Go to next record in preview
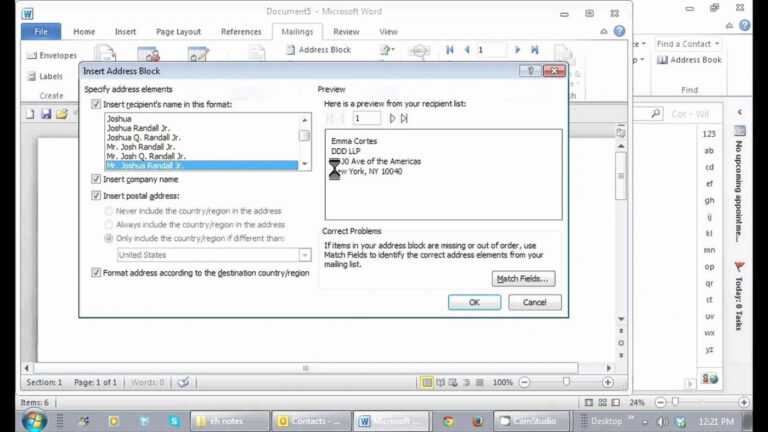Screen dimensions: 768x432 392,118
